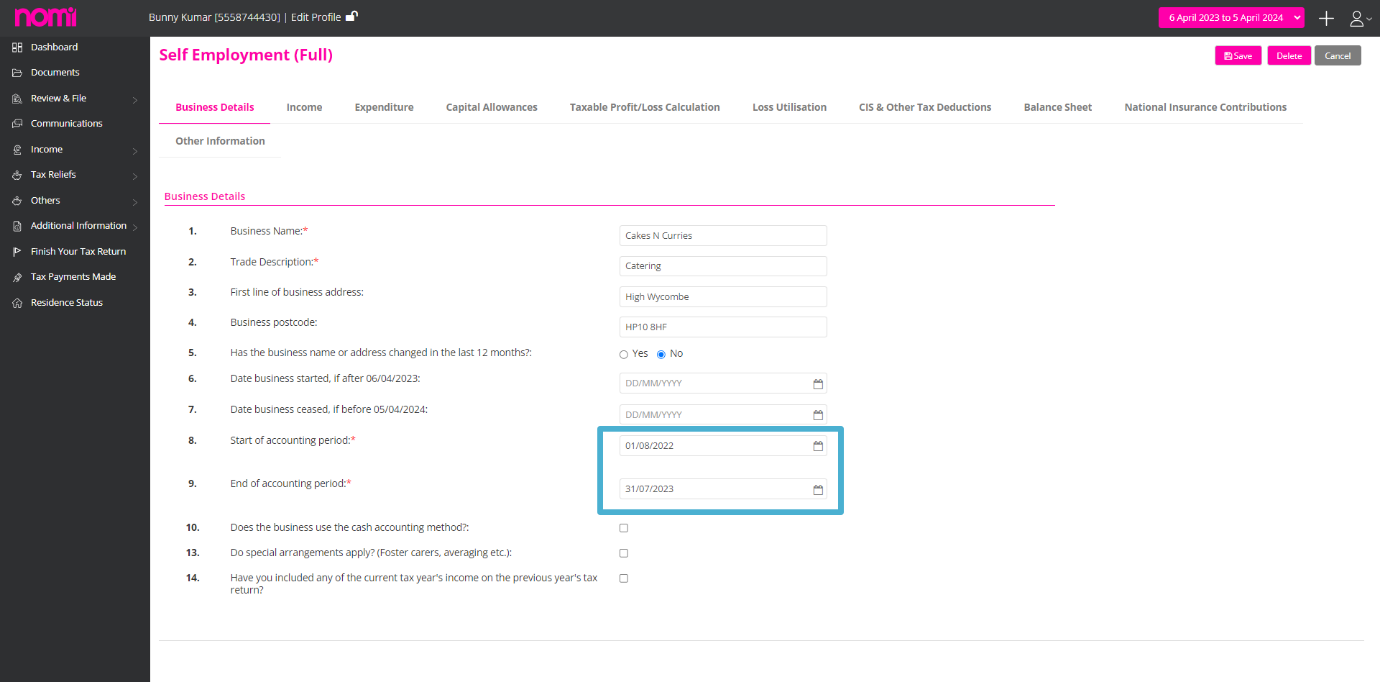The width and height of the screenshot is (1380, 682).
Task: Select No for name or address changed
Action: point(661,354)
